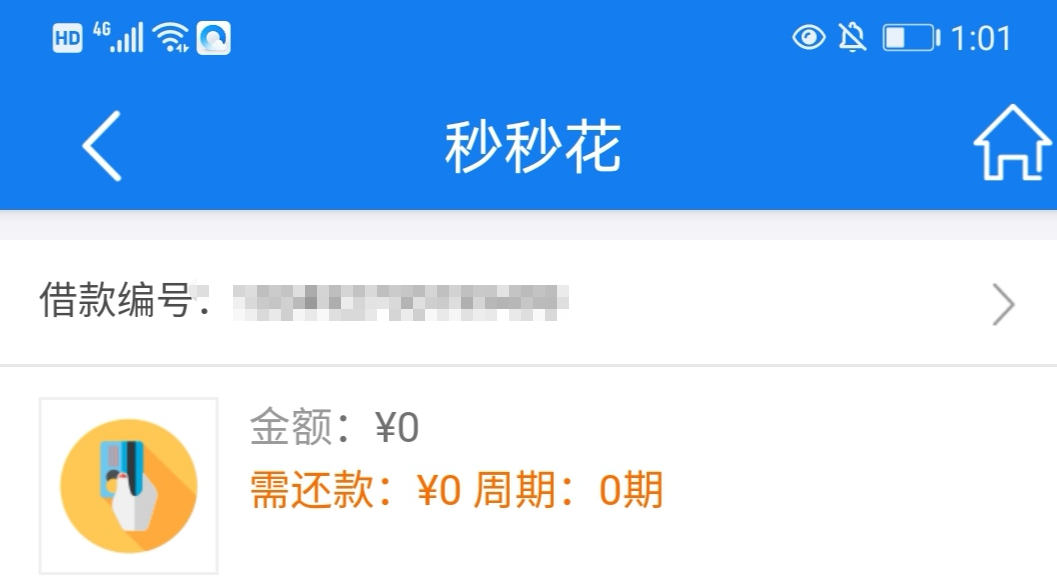Open the card-in-hand loan thumbnail

129,486
